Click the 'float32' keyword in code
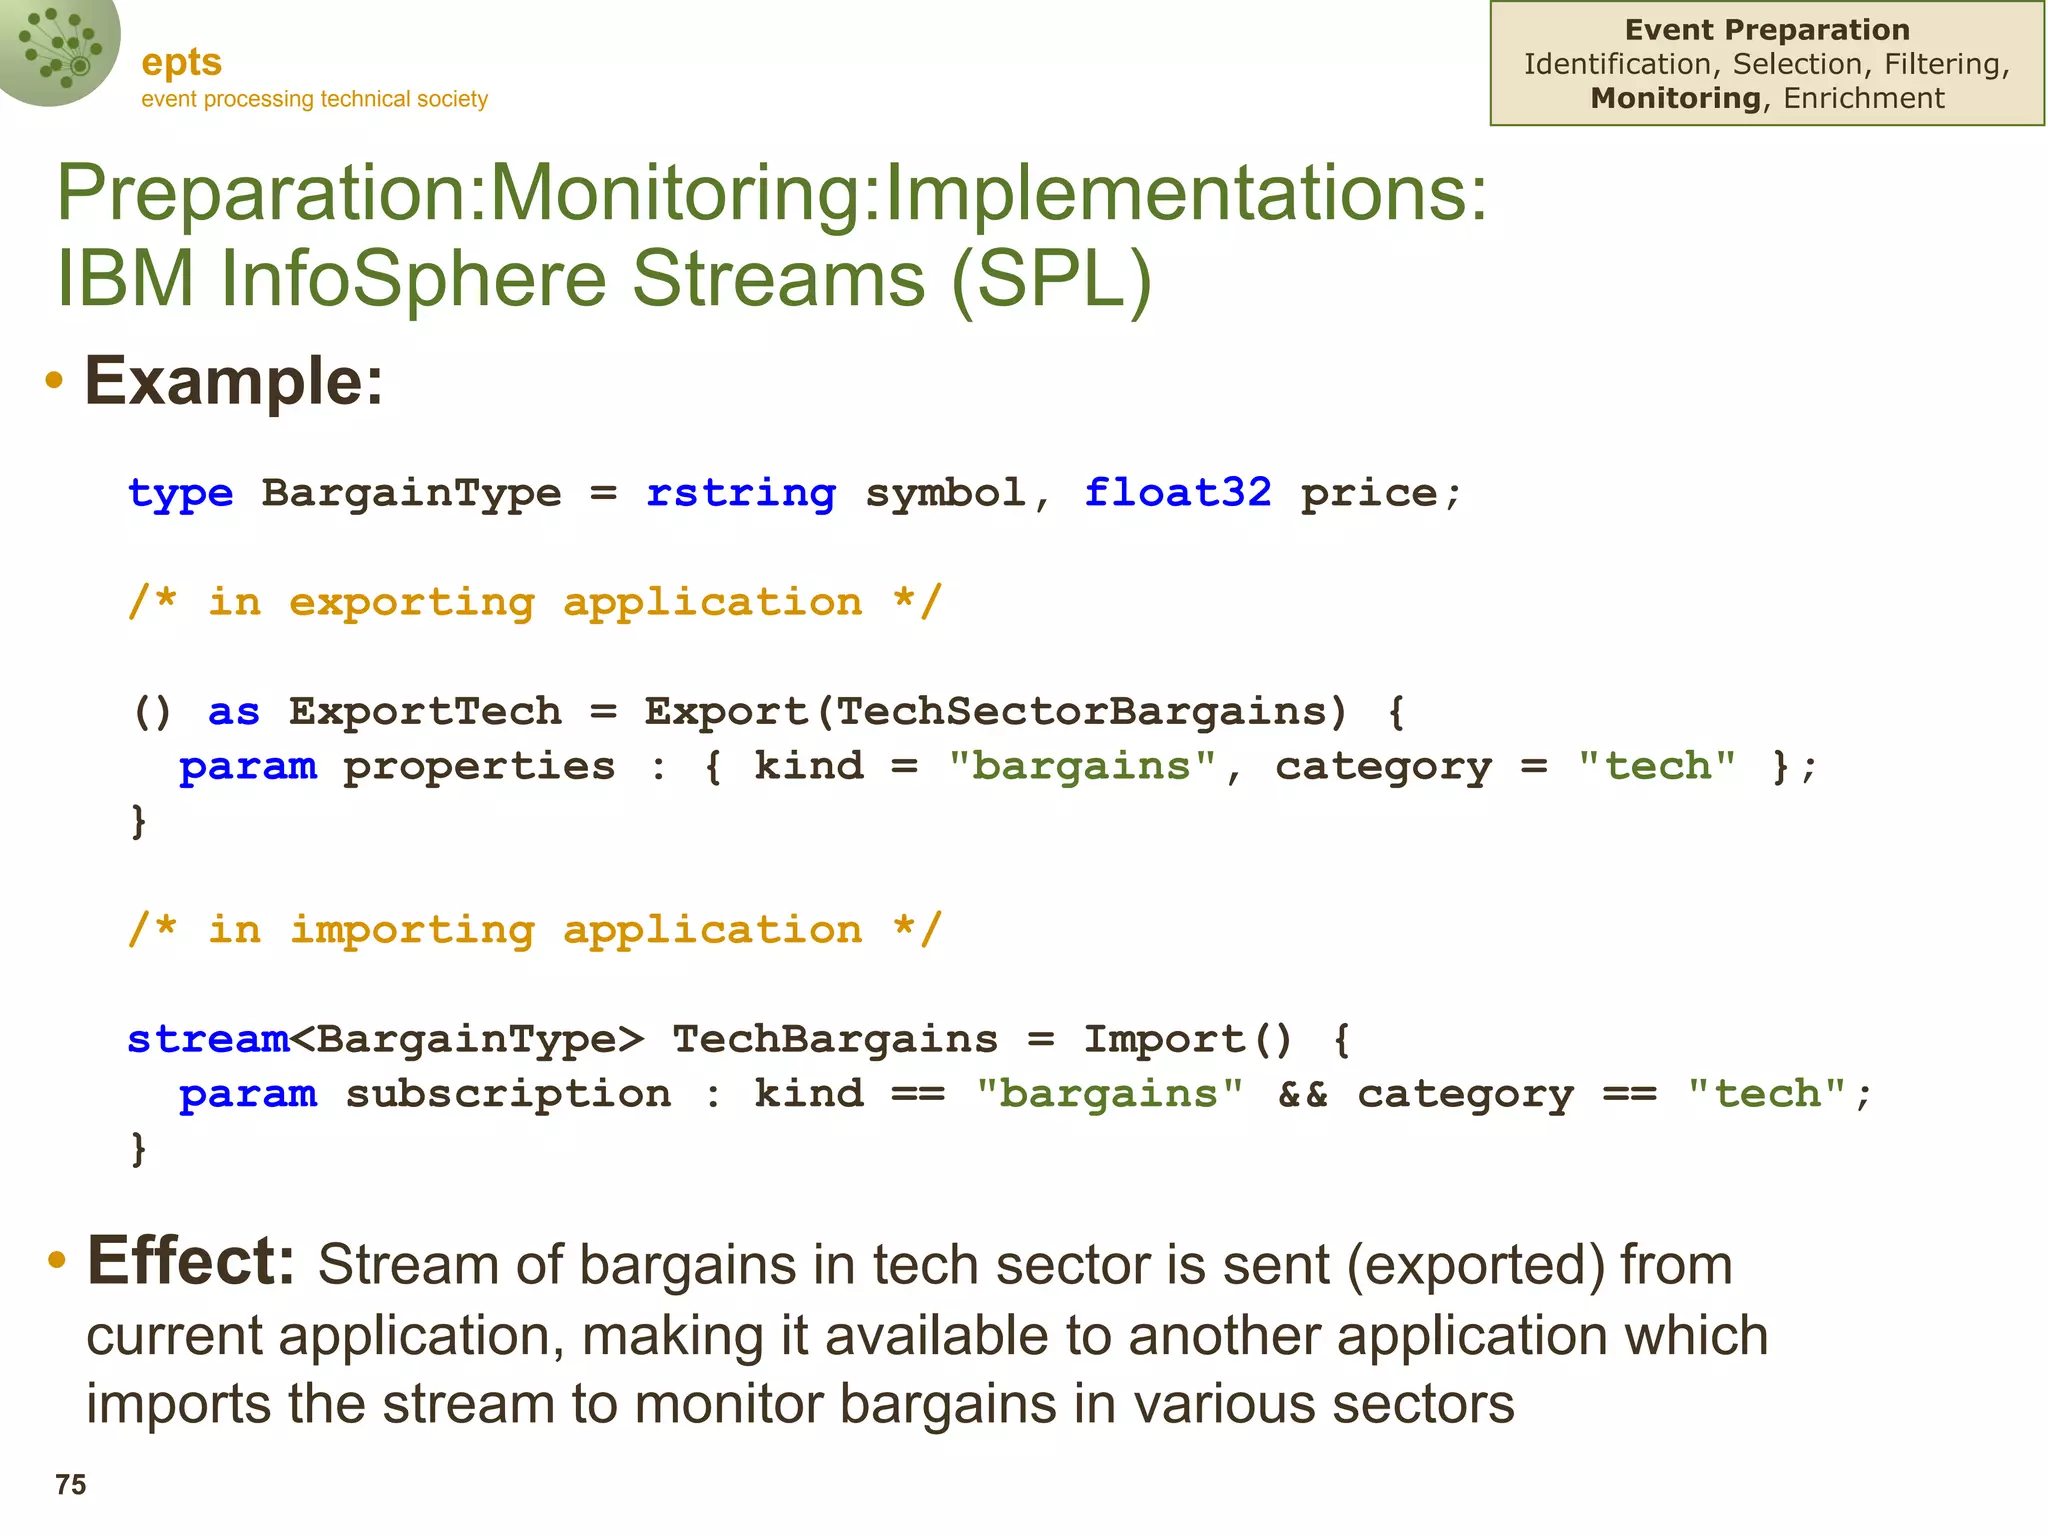Viewport: 2048px width, 1536px height. tap(1177, 493)
